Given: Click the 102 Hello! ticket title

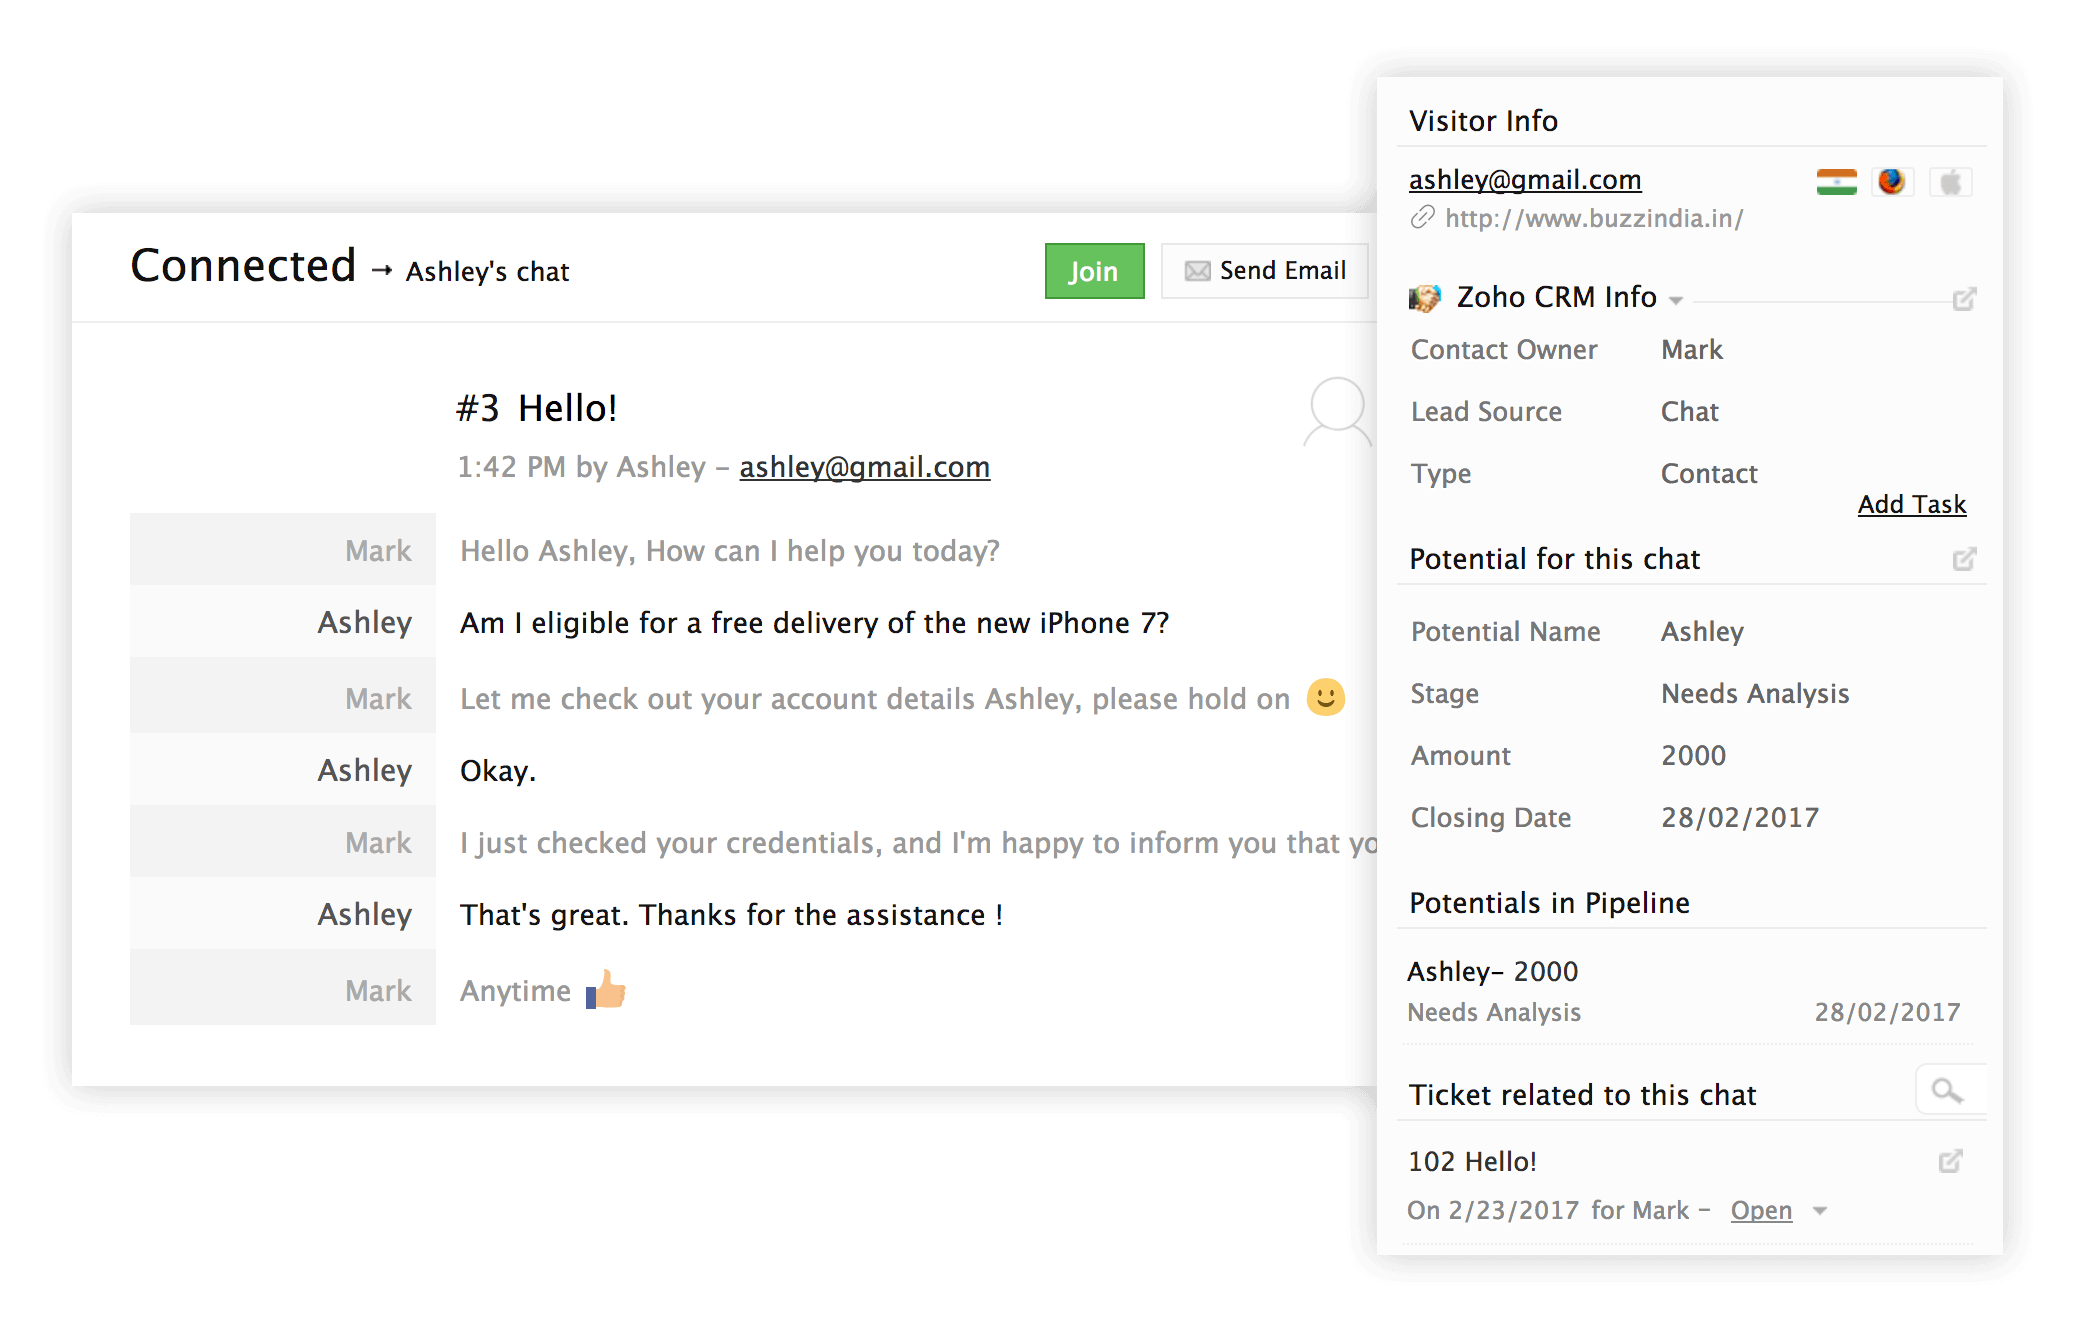Looking at the screenshot, I should (1472, 1162).
